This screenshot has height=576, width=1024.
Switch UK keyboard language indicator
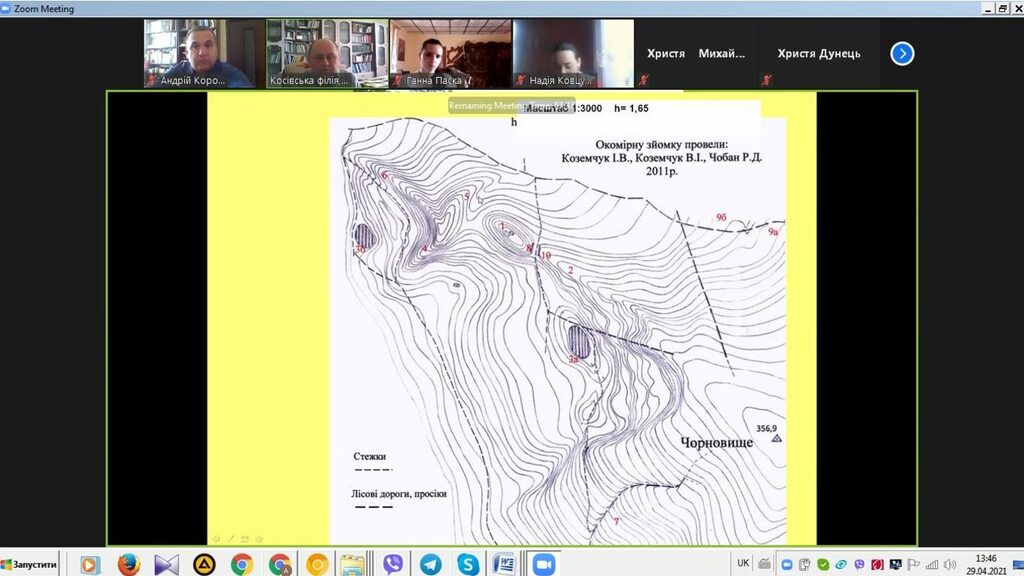(743, 563)
